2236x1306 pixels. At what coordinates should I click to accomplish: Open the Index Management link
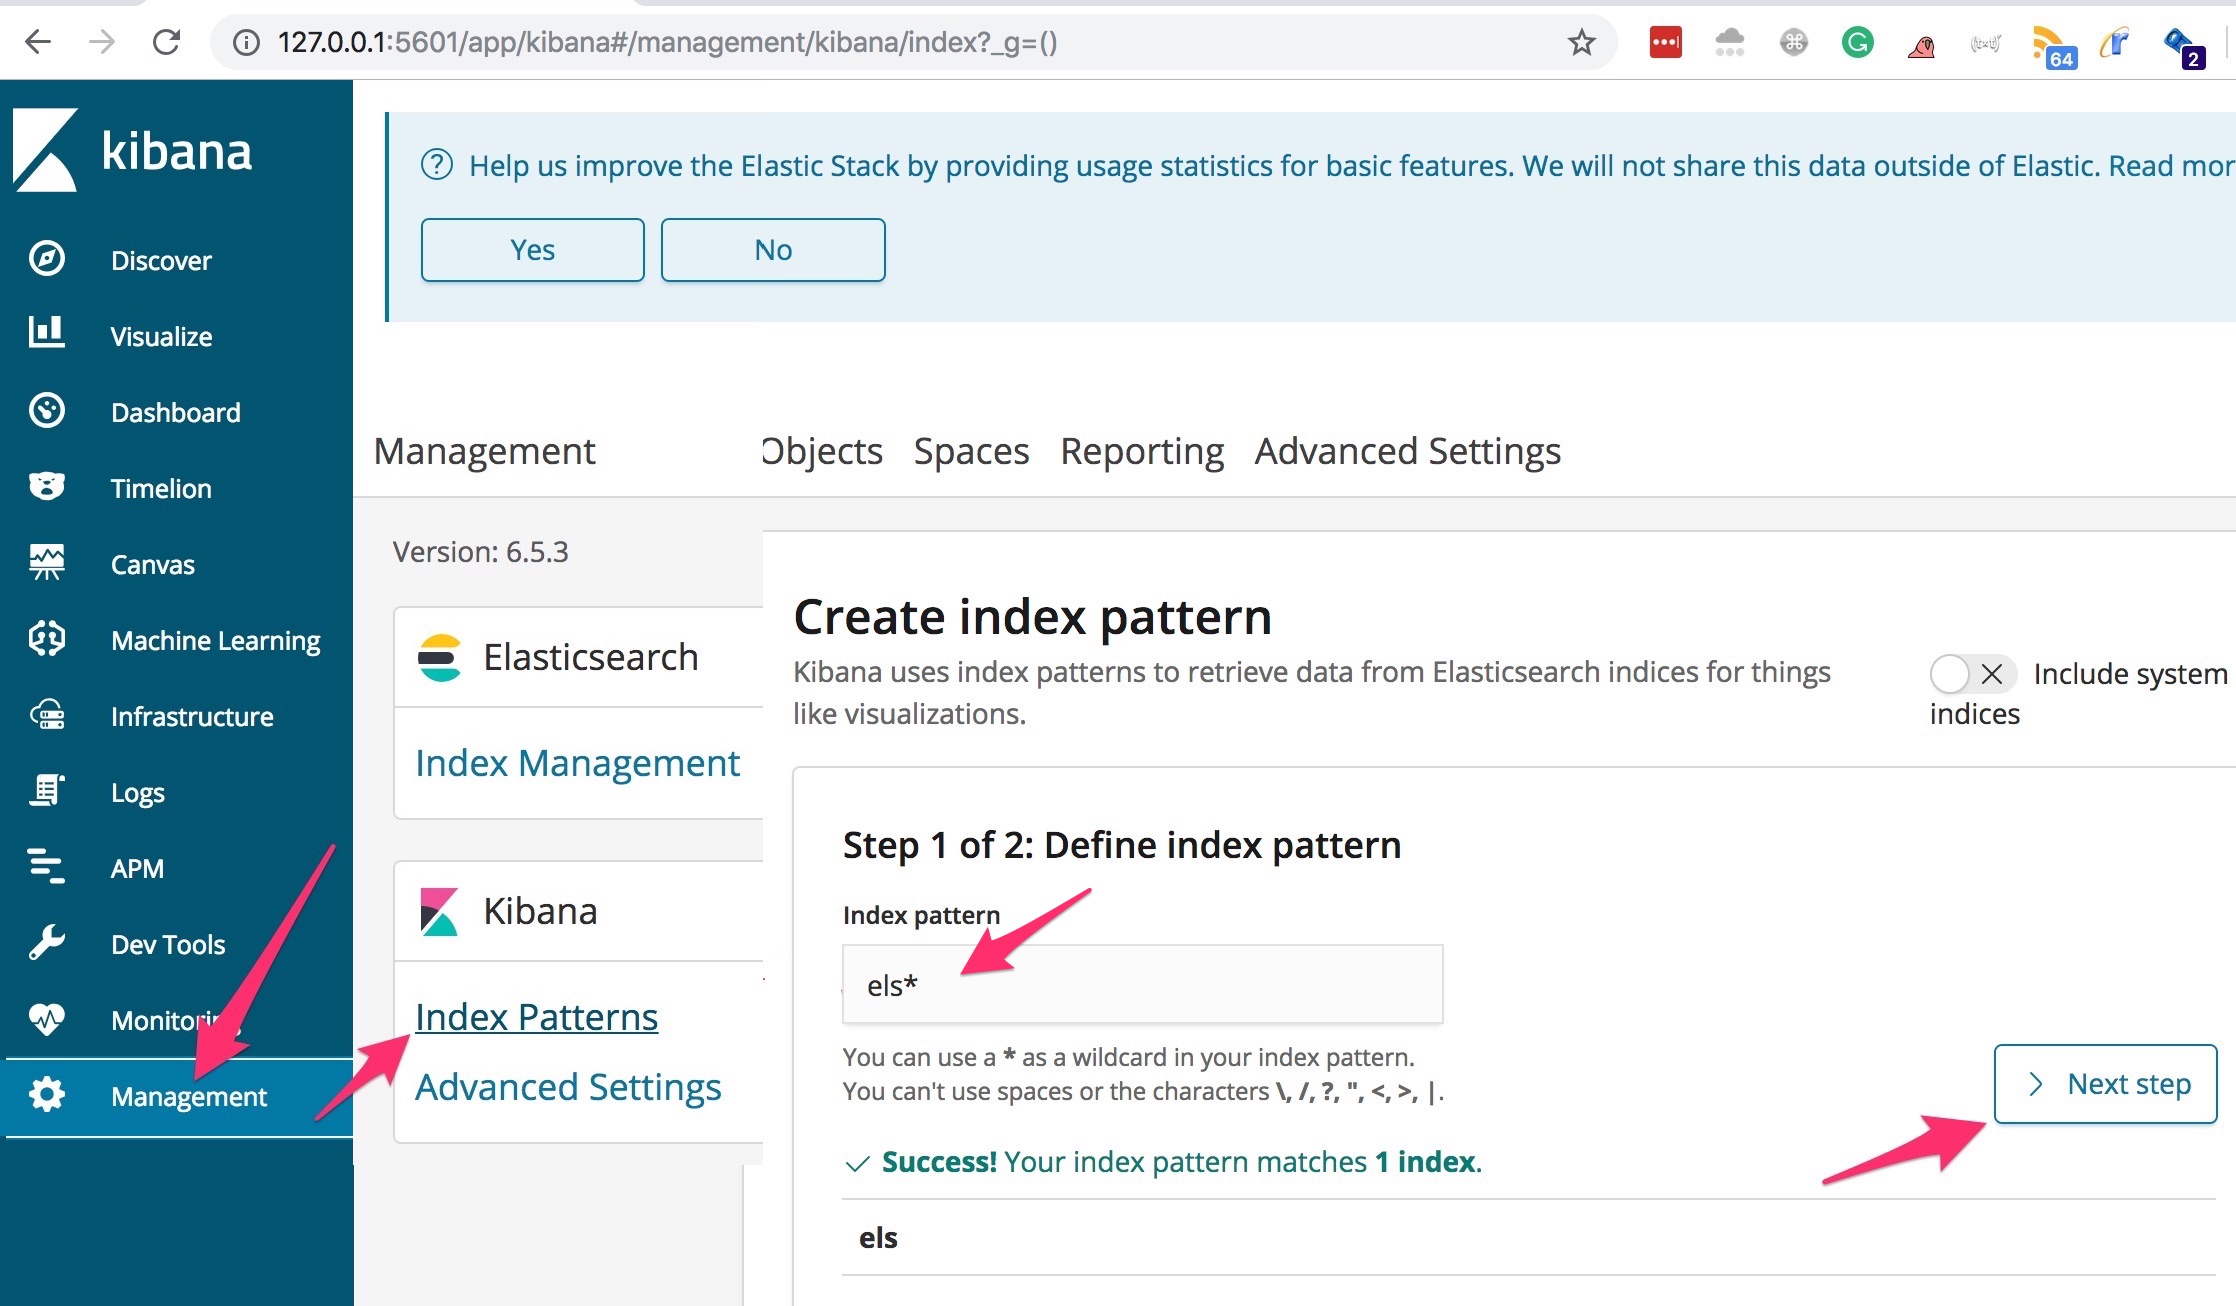(577, 763)
